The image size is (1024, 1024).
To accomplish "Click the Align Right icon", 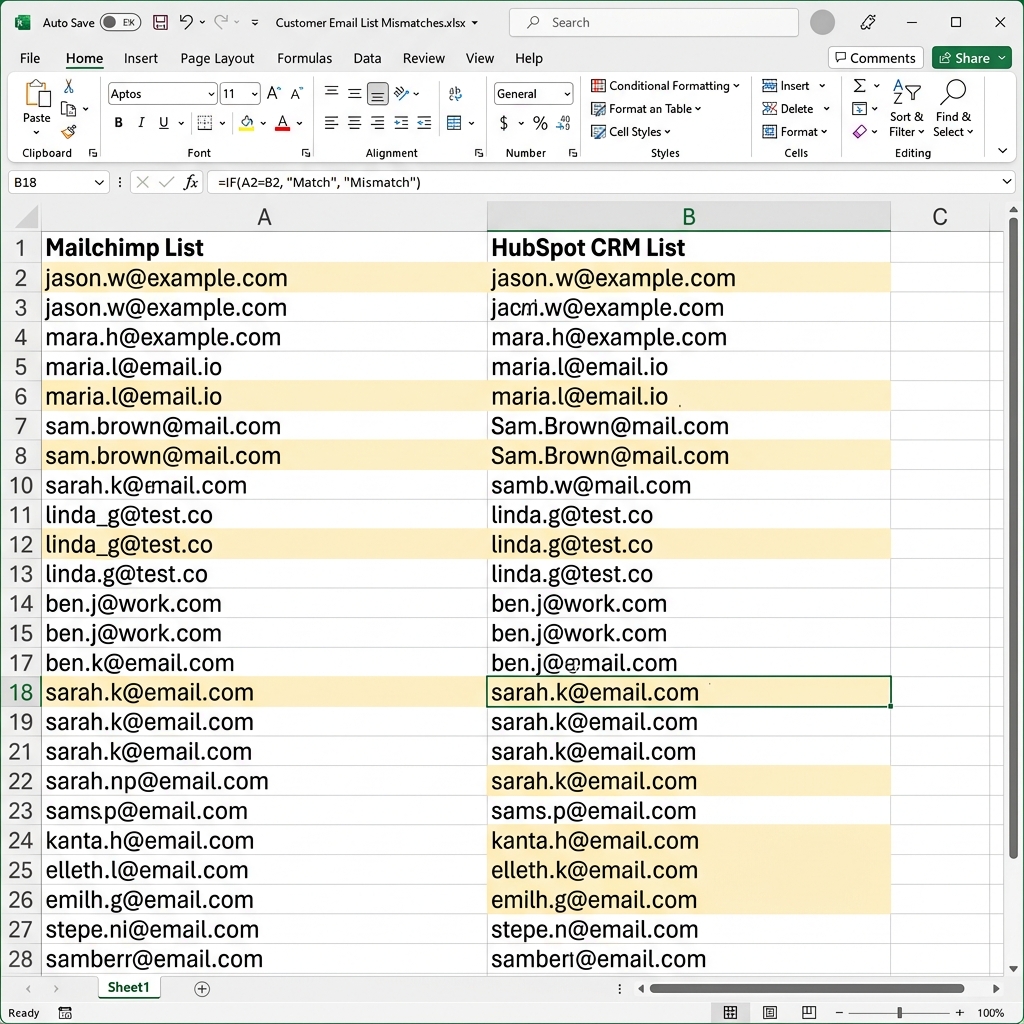I will (x=377, y=123).
